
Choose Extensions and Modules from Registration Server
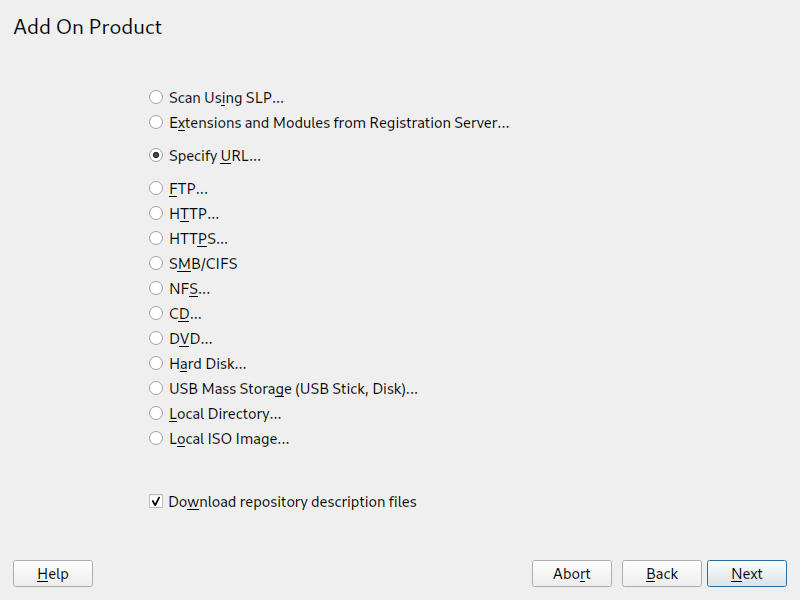pos(156,123)
